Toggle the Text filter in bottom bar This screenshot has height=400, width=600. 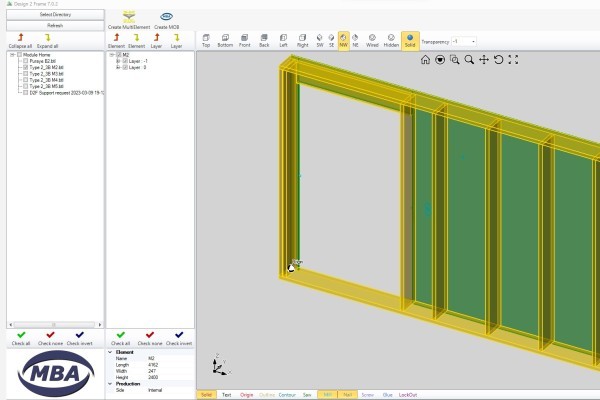coord(227,395)
